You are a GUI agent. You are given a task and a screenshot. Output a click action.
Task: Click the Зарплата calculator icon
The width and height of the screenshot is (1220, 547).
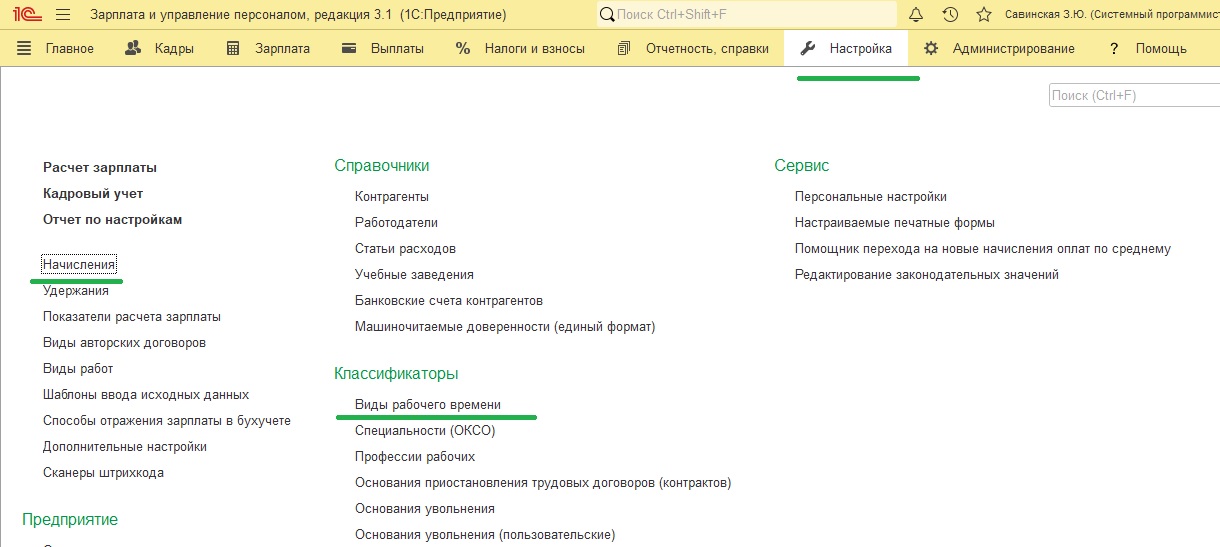tap(234, 48)
